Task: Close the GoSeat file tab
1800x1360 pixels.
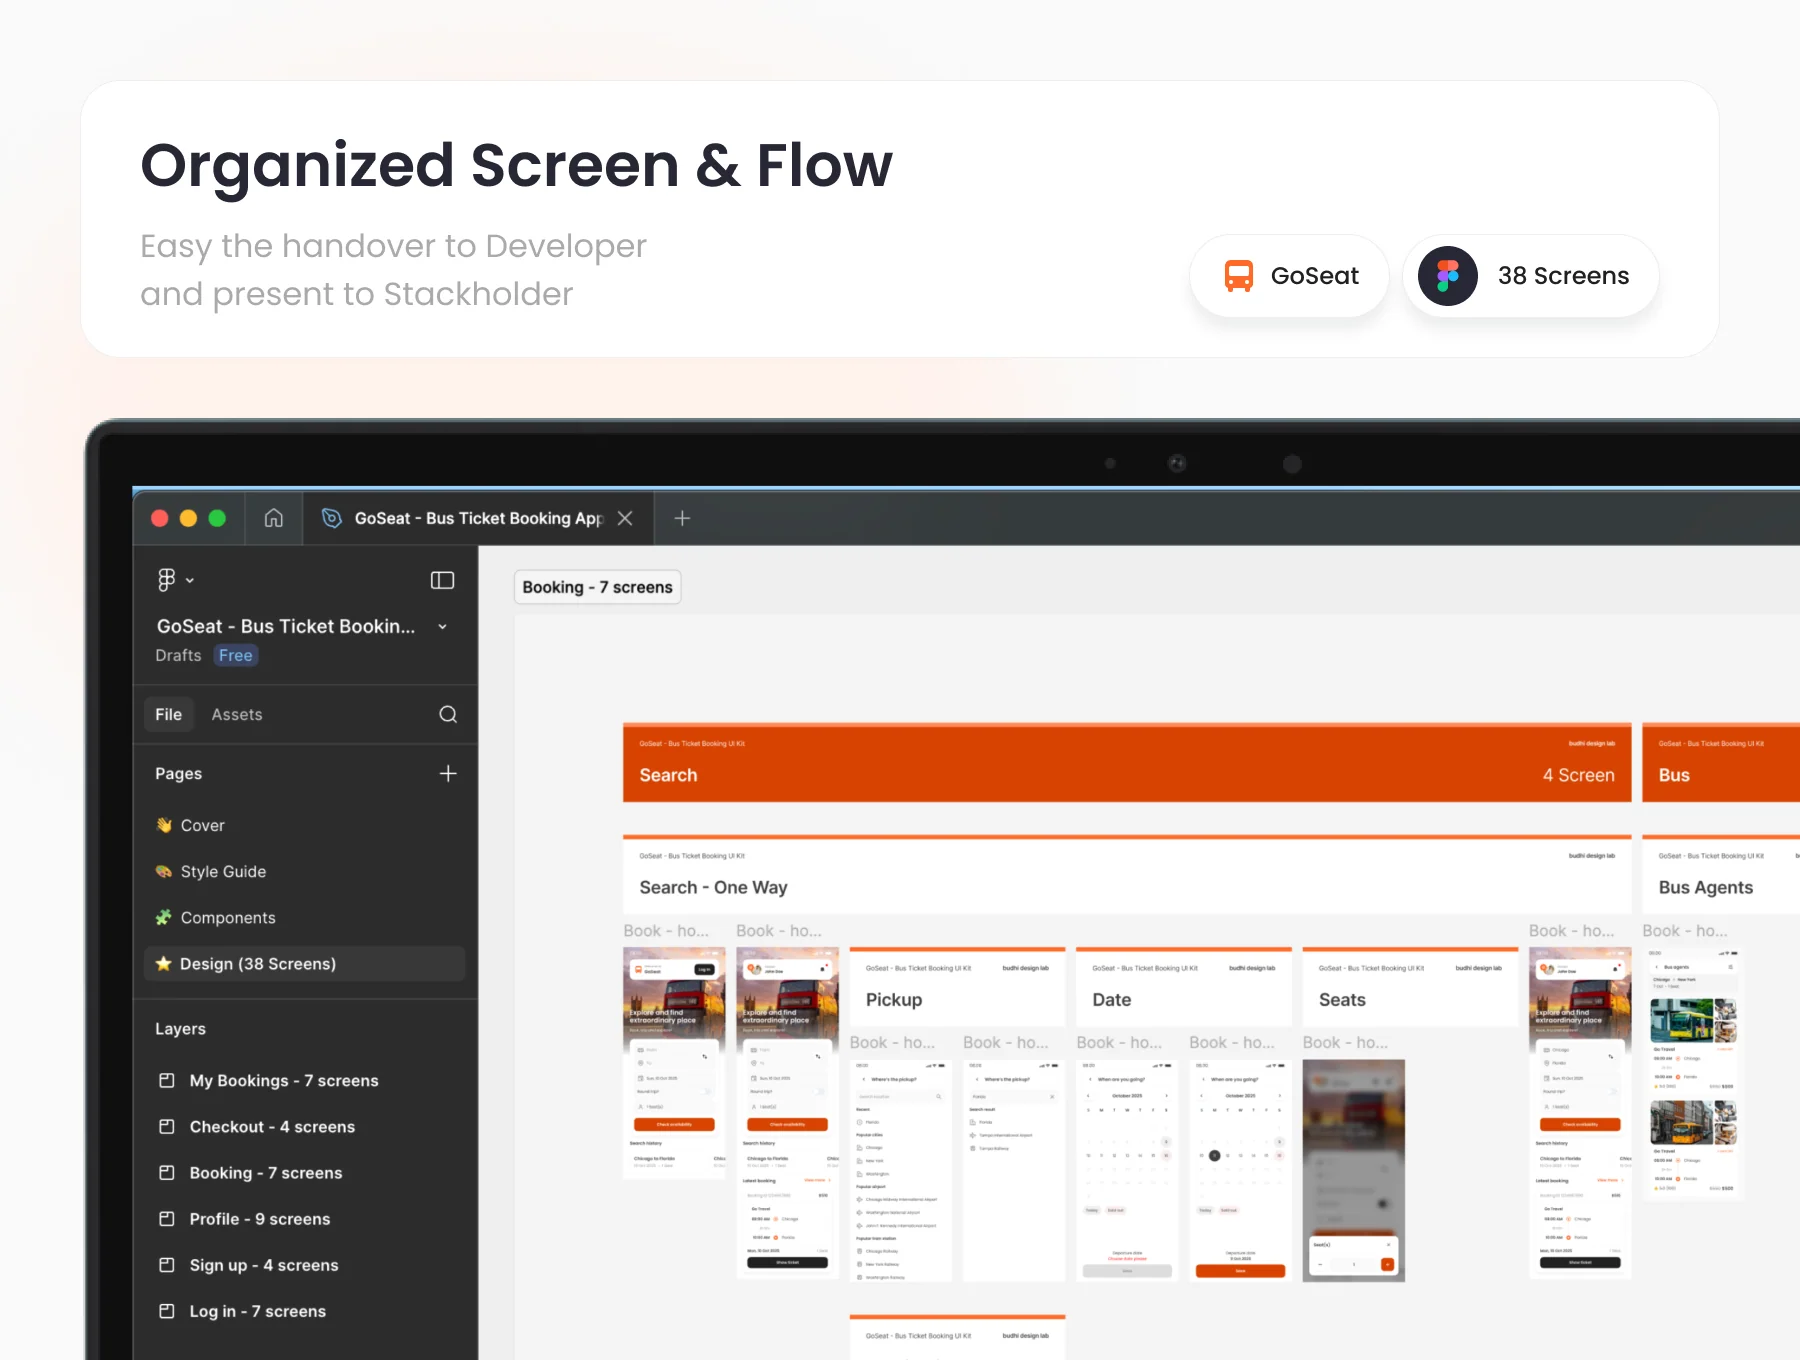Action: [x=625, y=518]
